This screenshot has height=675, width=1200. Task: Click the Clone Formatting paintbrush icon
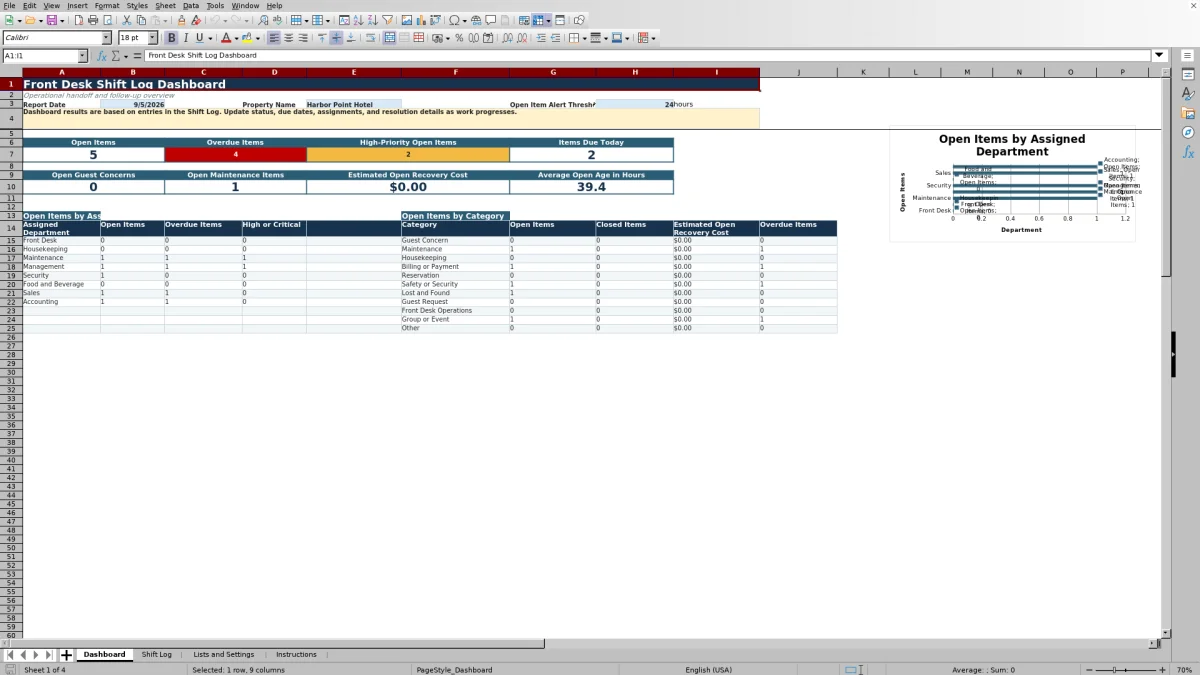tap(181, 20)
